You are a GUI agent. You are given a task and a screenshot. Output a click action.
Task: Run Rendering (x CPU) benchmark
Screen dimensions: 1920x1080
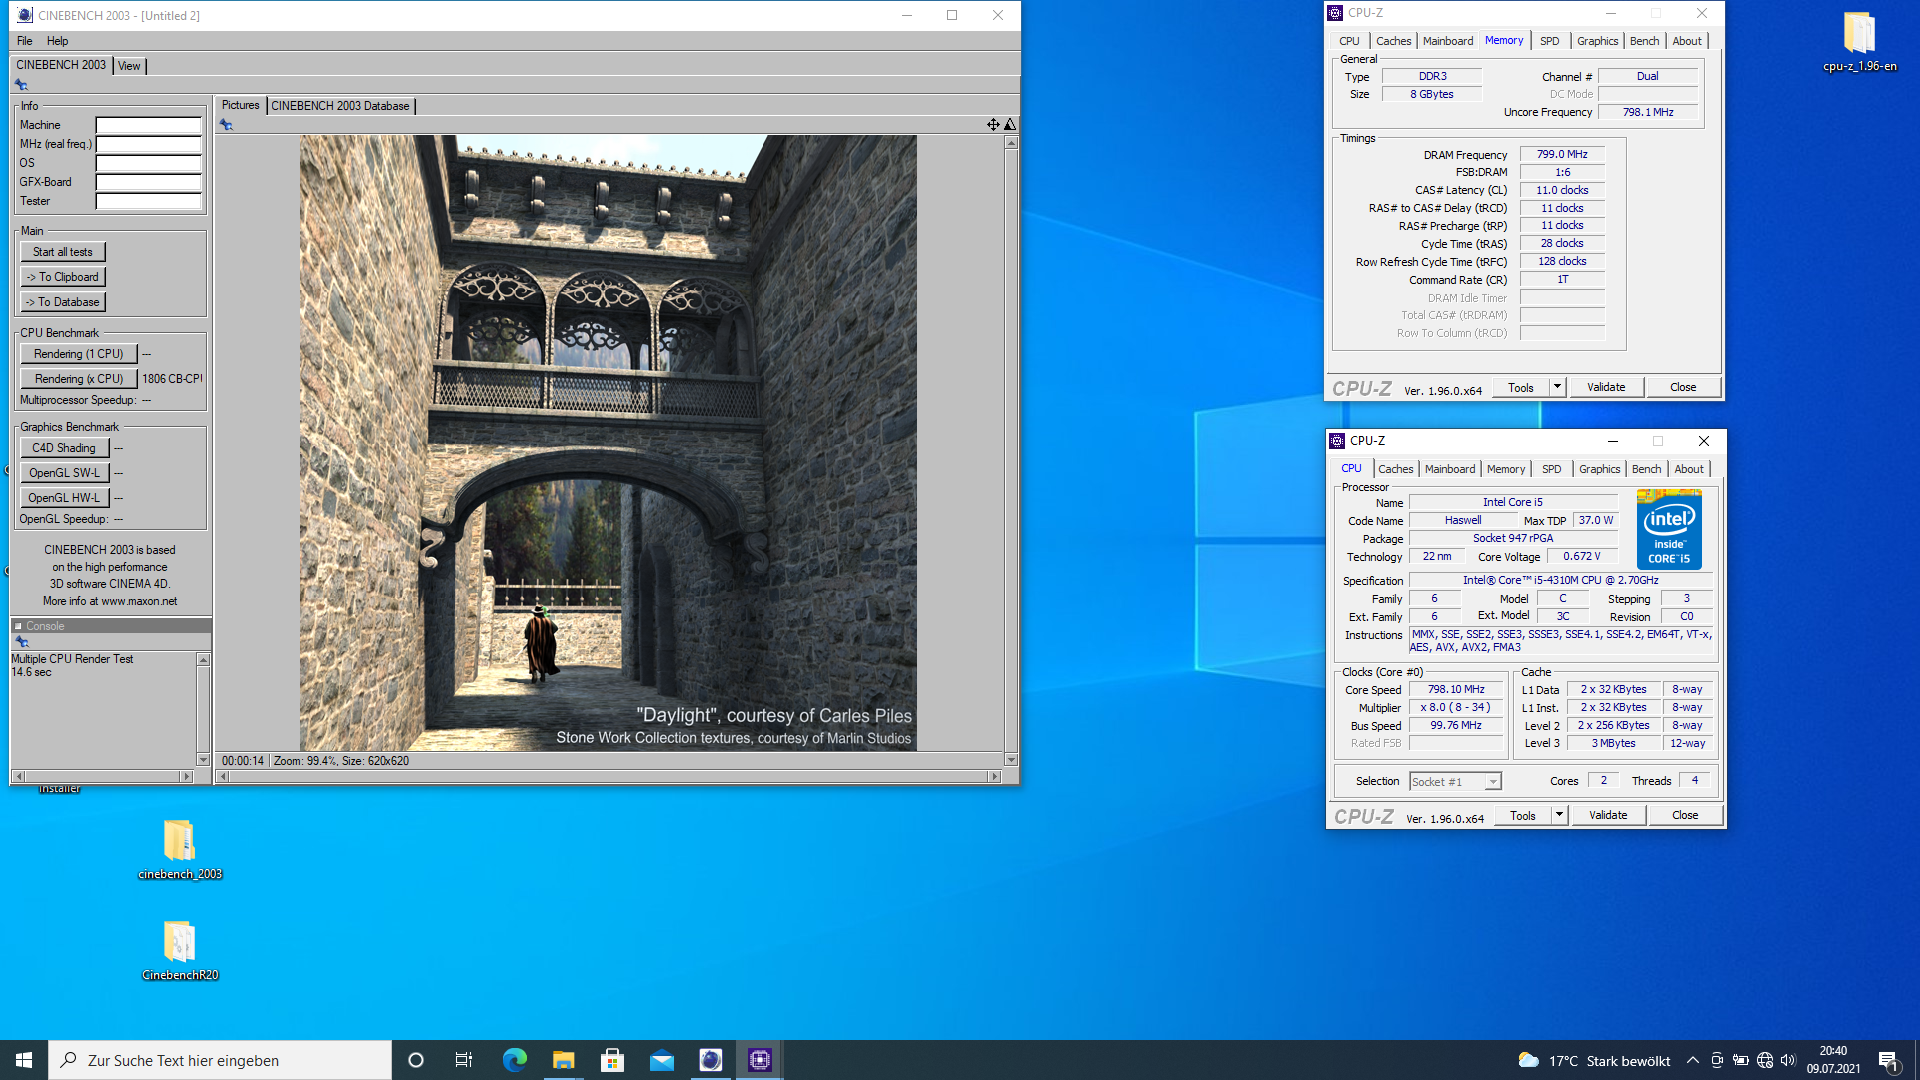79,379
